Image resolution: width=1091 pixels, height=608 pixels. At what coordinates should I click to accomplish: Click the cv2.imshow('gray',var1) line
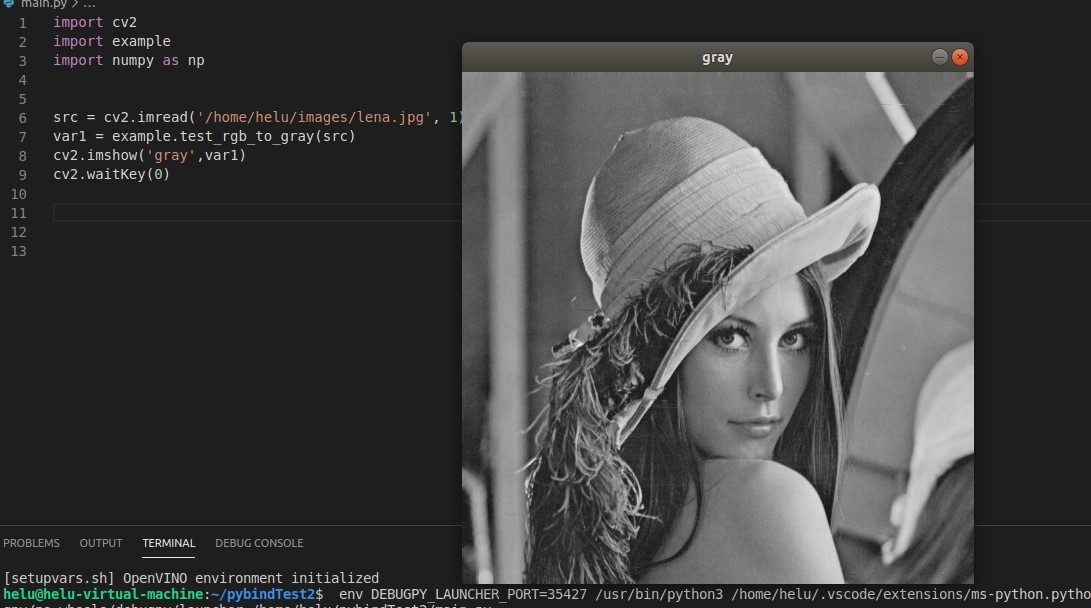pyautogui.click(x=150, y=155)
